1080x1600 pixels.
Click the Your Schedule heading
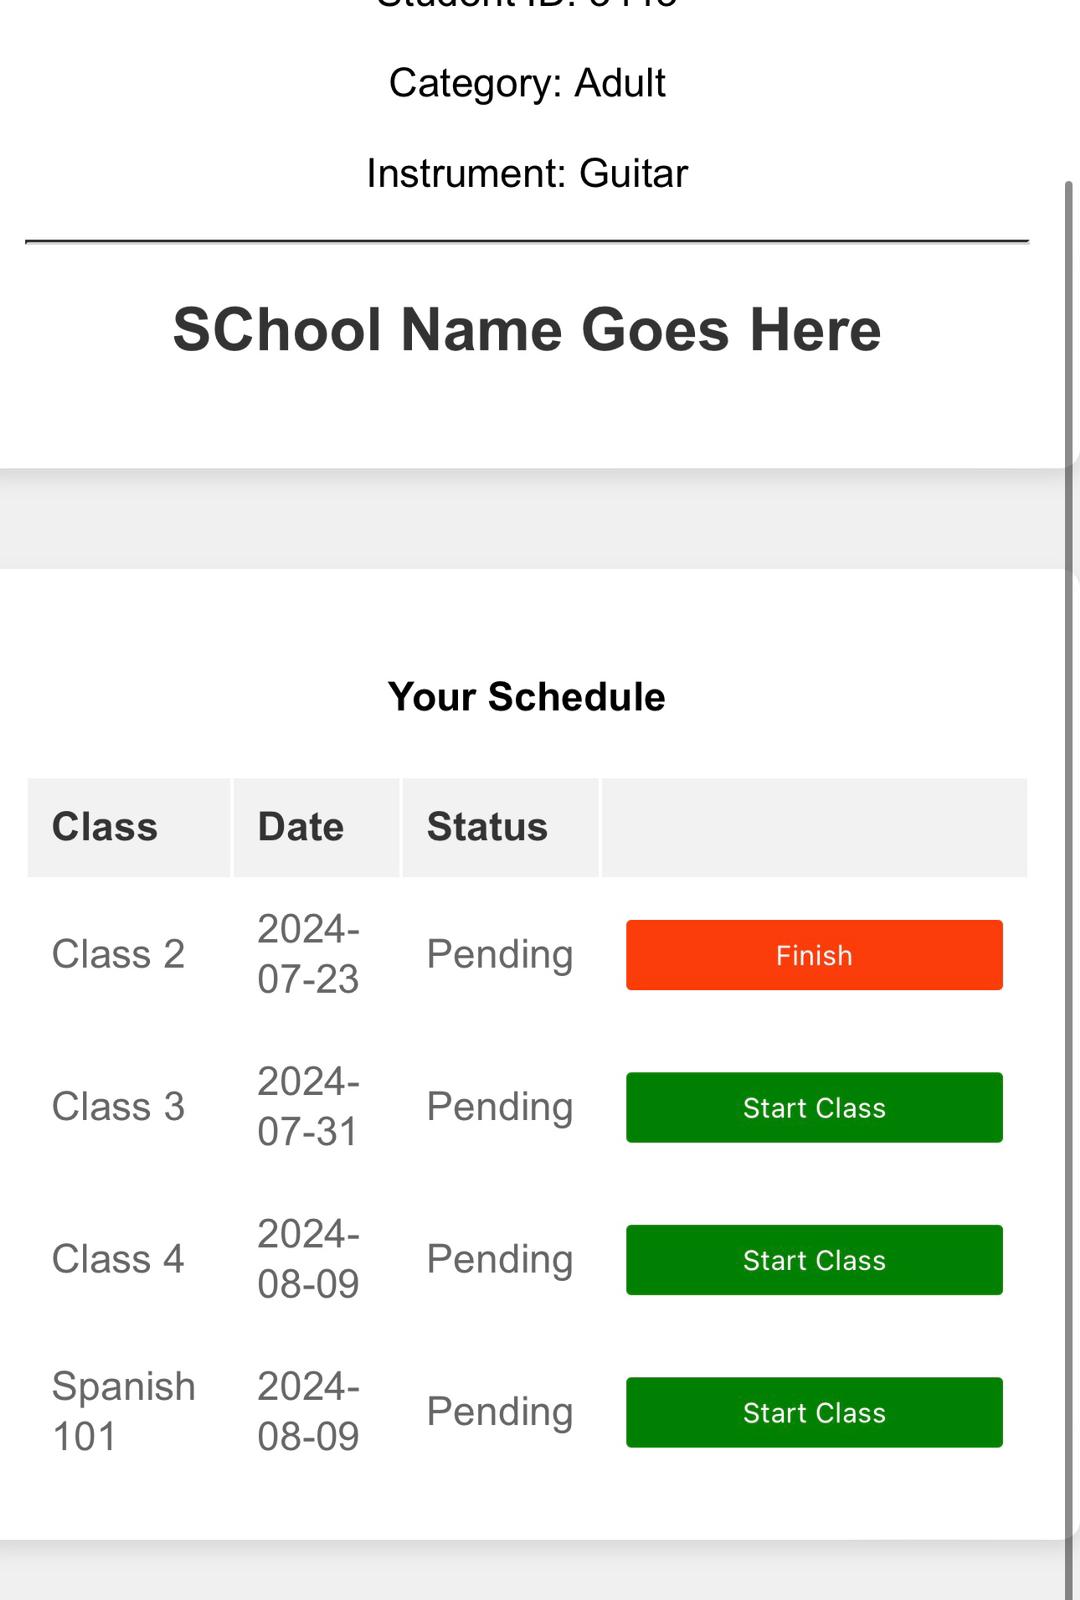(x=527, y=697)
